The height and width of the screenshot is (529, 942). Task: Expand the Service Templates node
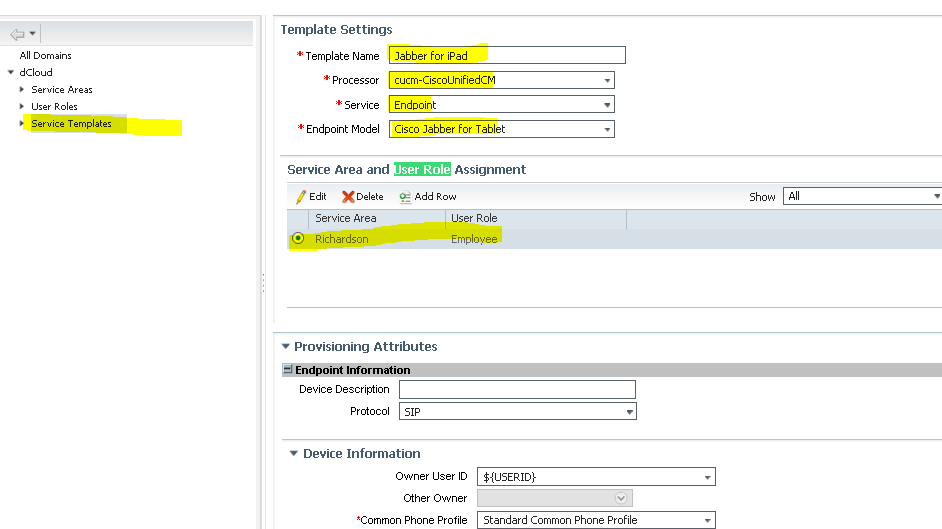click(22, 123)
